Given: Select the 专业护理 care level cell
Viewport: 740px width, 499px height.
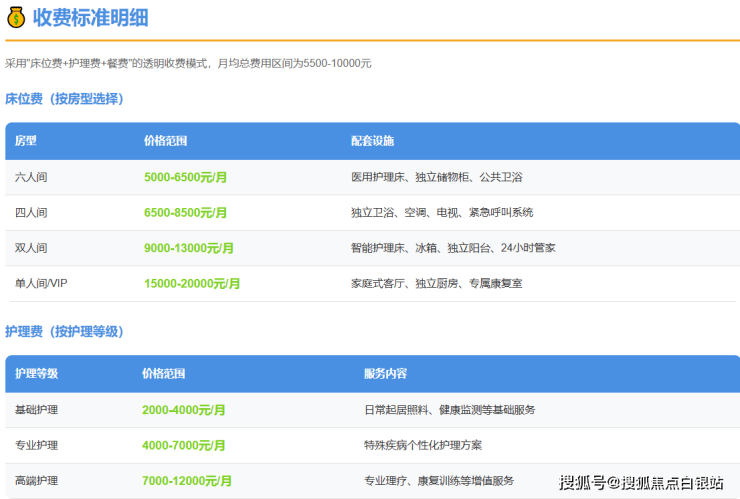Looking at the screenshot, I should (x=36, y=445).
